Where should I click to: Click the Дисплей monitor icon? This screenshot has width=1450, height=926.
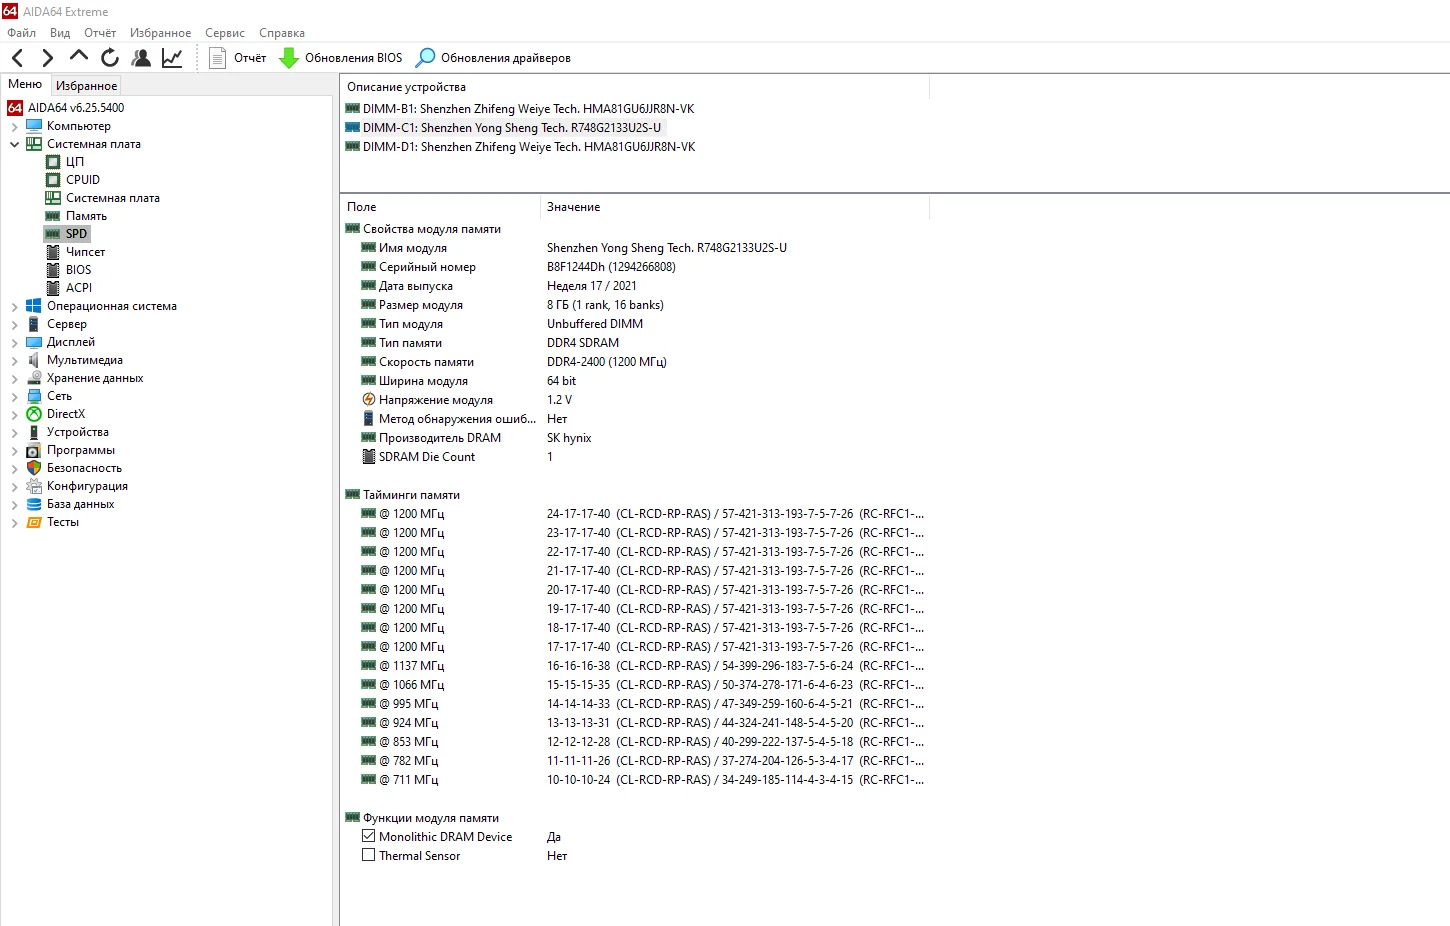(x=34, y=342)
